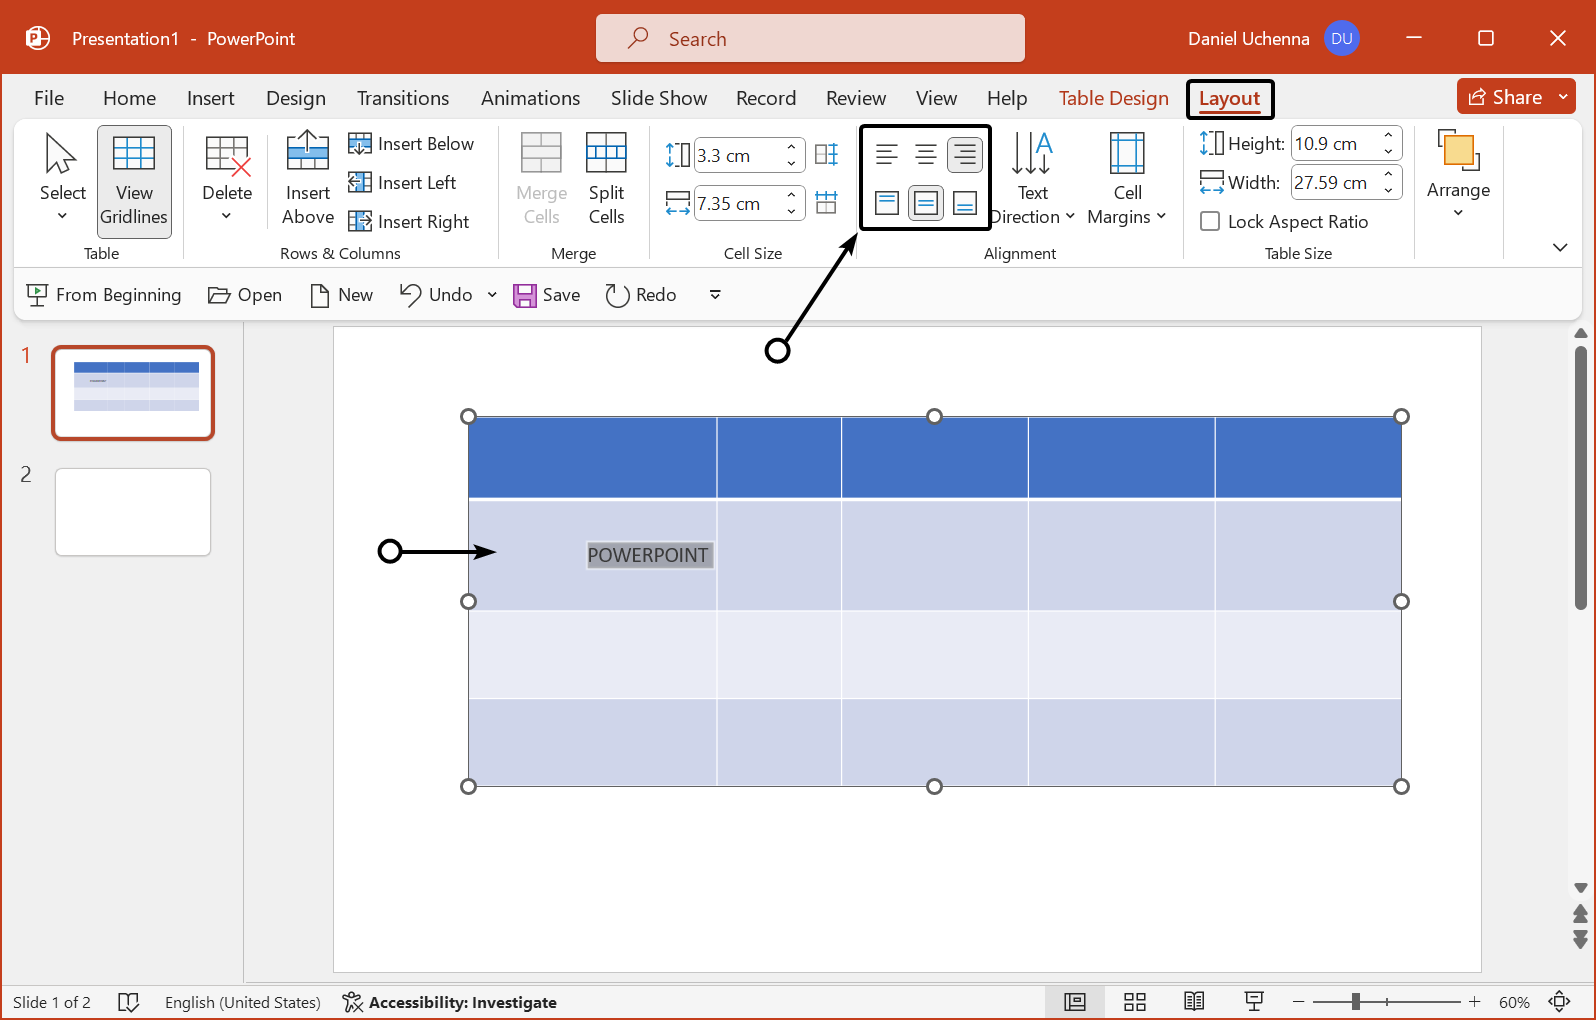The height and width of the screenshot is (1020, 1596).
Task: Click the Insert Above rows icon
Action: coord(307,177)
